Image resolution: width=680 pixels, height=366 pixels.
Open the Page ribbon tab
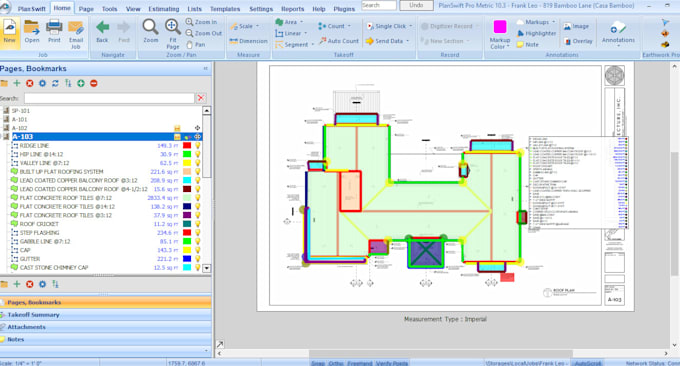coord(86,9)
